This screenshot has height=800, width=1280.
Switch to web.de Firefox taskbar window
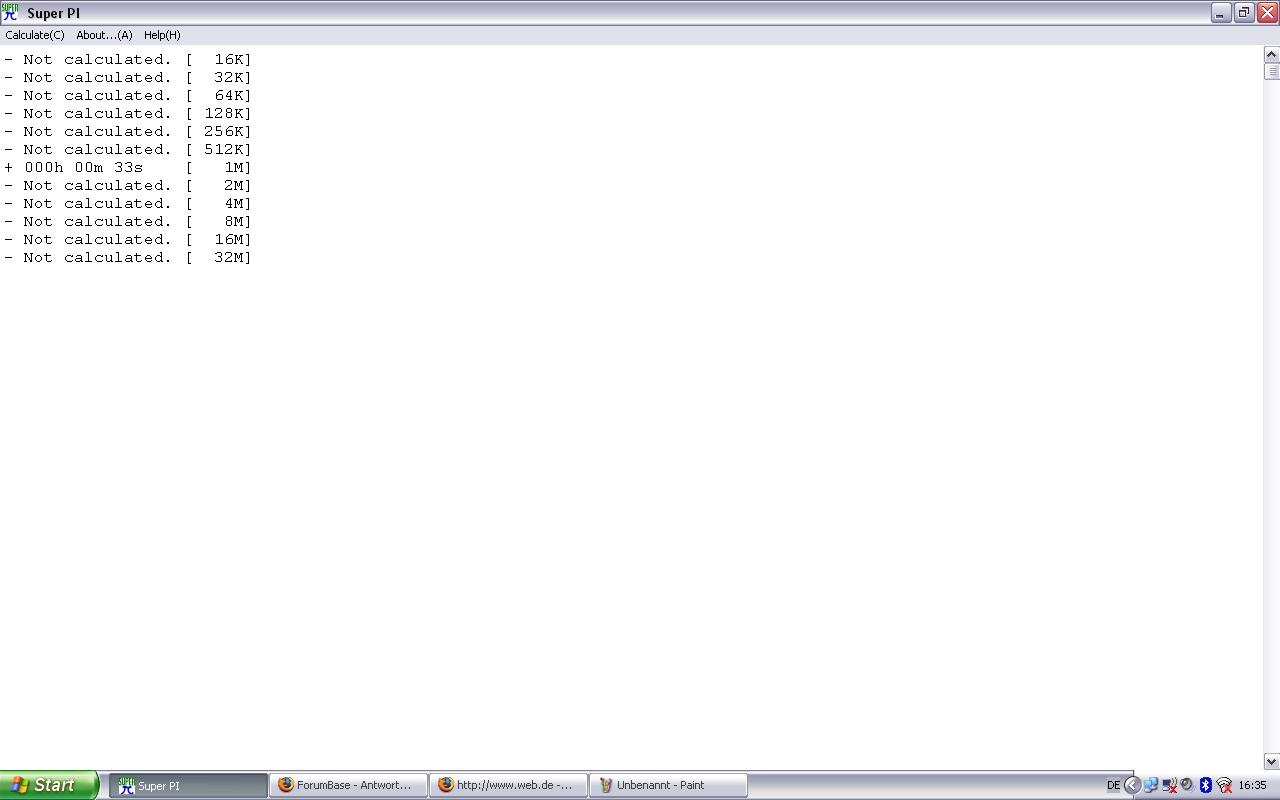[x=508, y=786]
